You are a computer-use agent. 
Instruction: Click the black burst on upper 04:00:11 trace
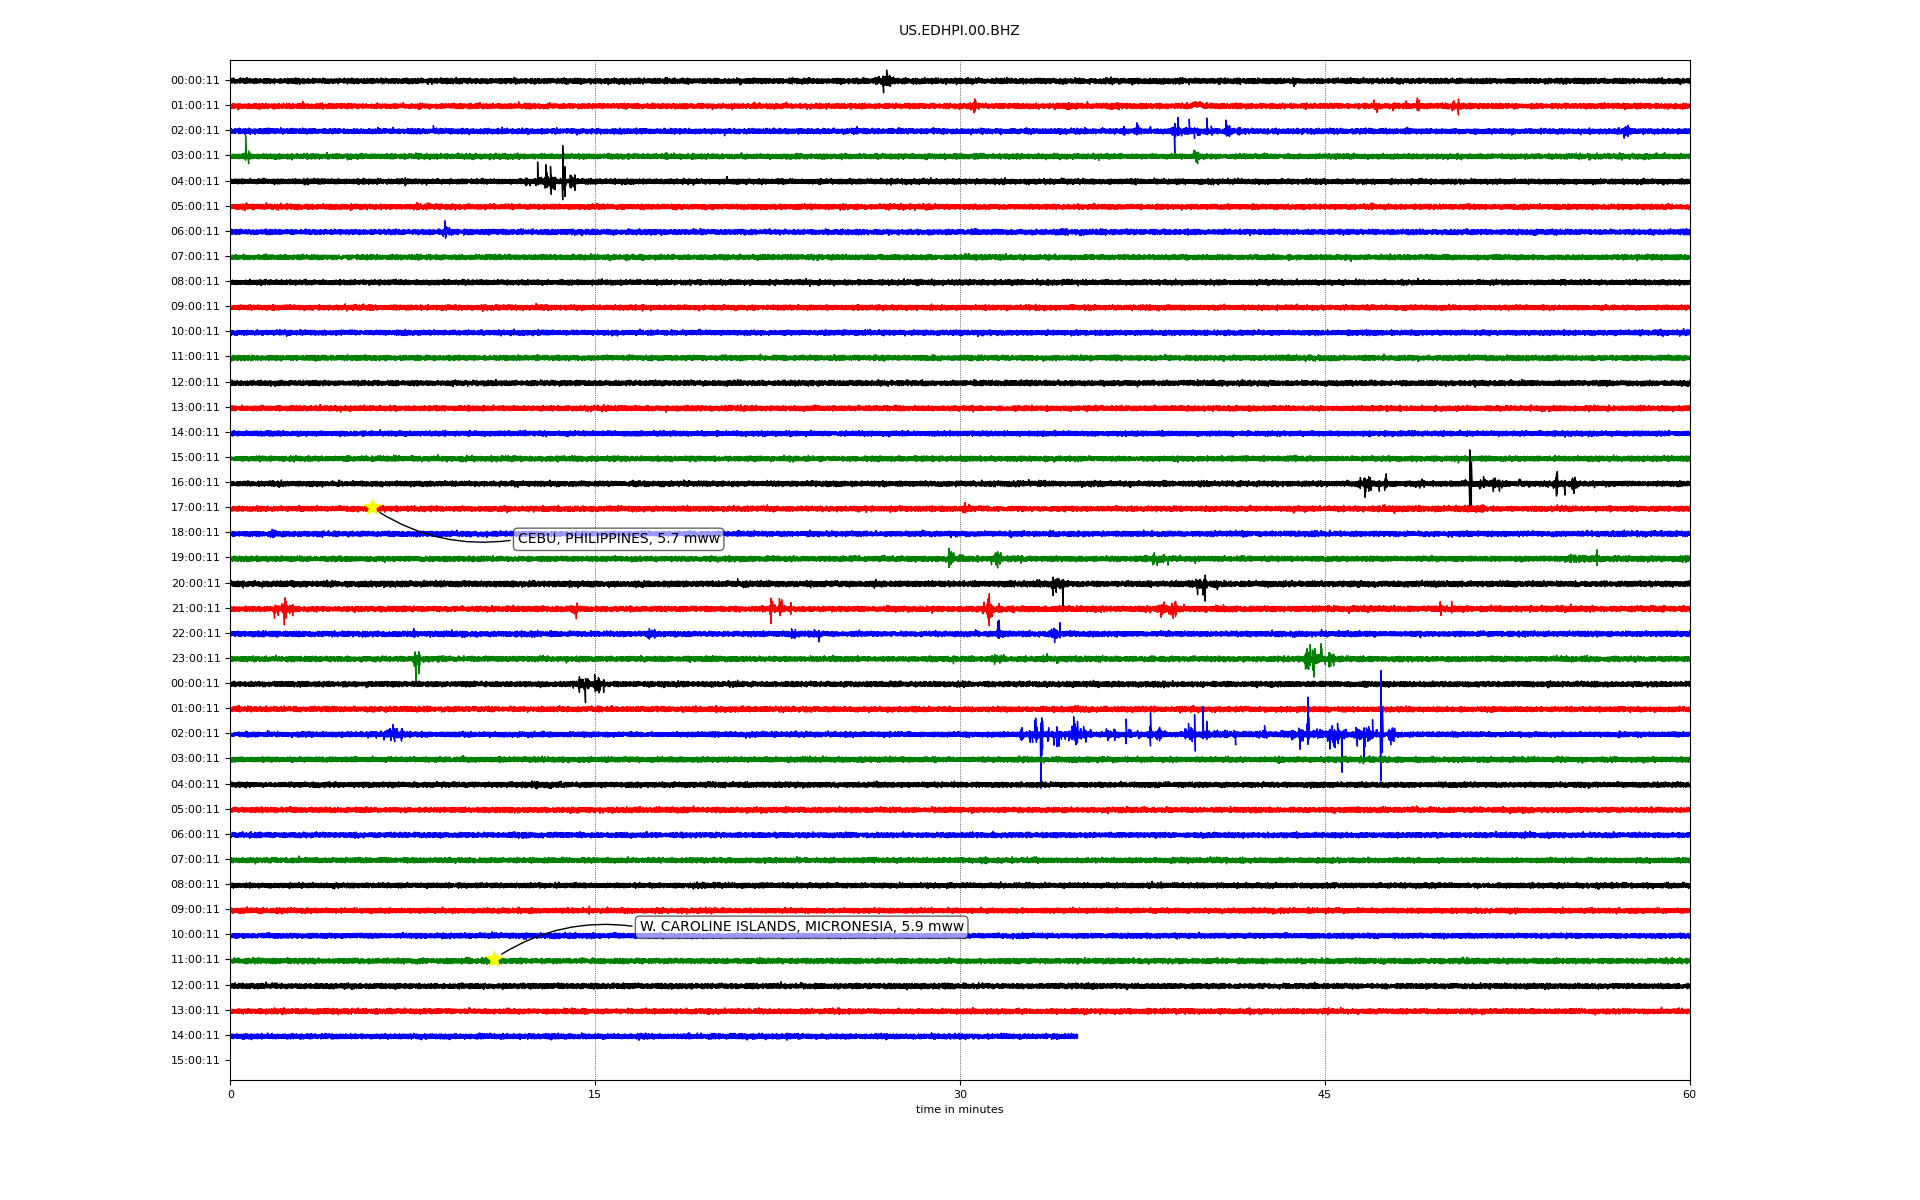tap(555, 179)
